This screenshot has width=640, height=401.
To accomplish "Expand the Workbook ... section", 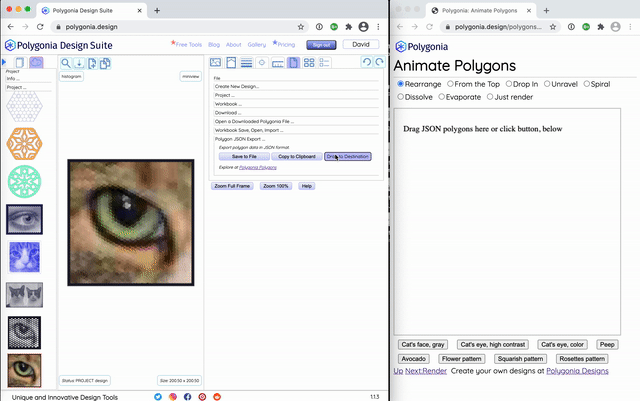I will (x=296, y=104).
